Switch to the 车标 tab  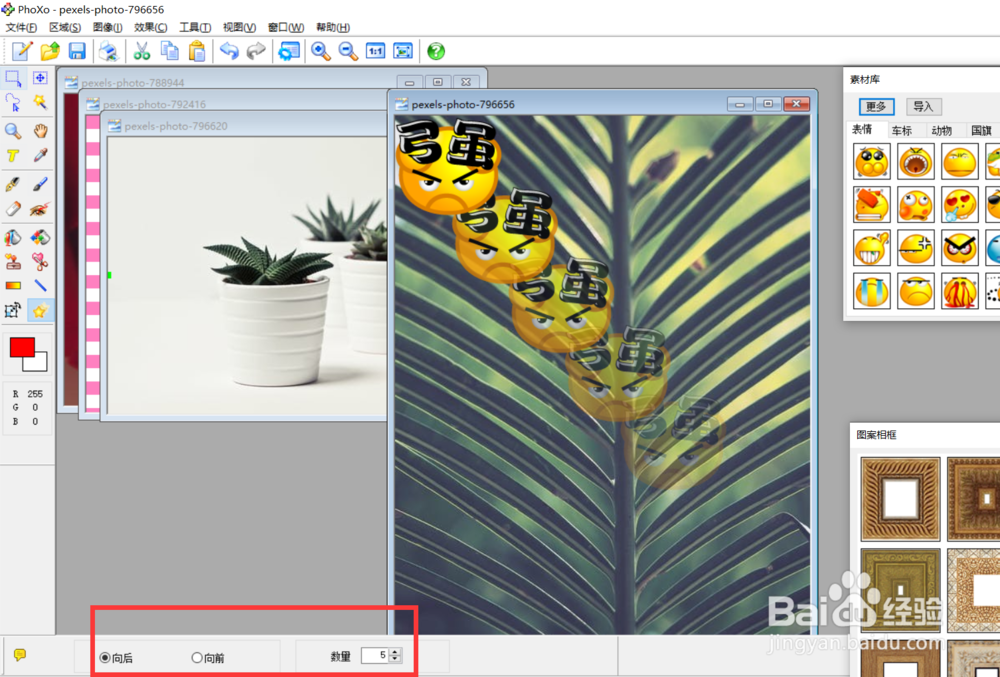[902, 131]
